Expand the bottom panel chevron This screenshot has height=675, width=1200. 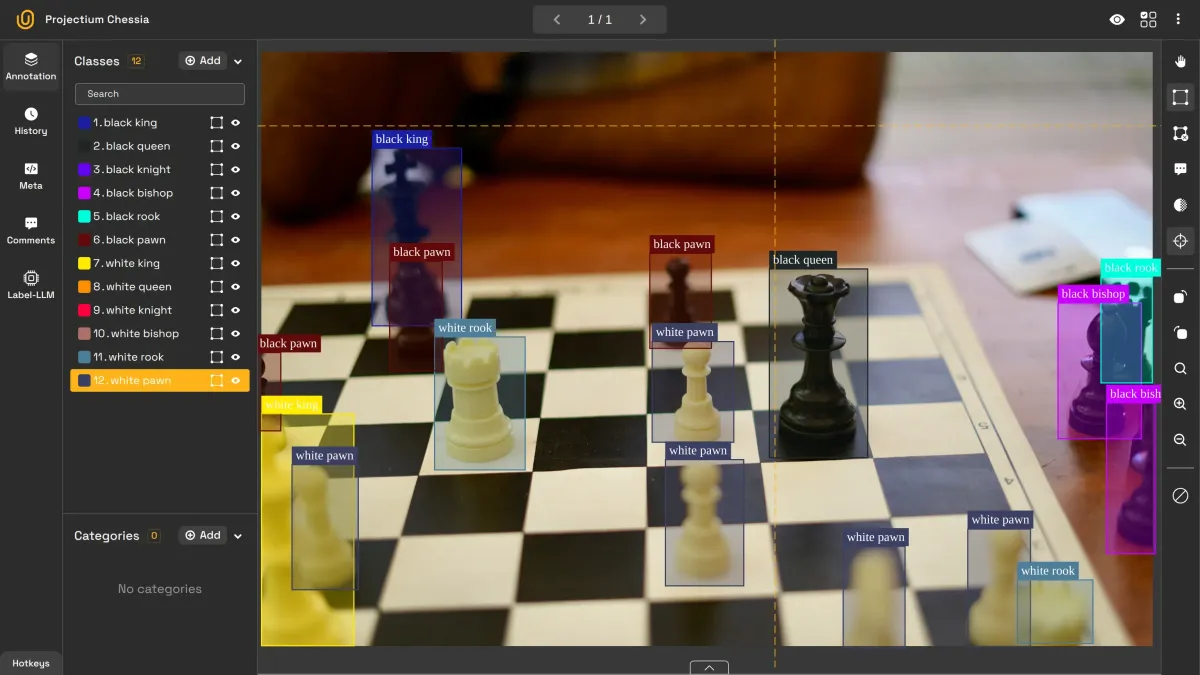point(709,668)
